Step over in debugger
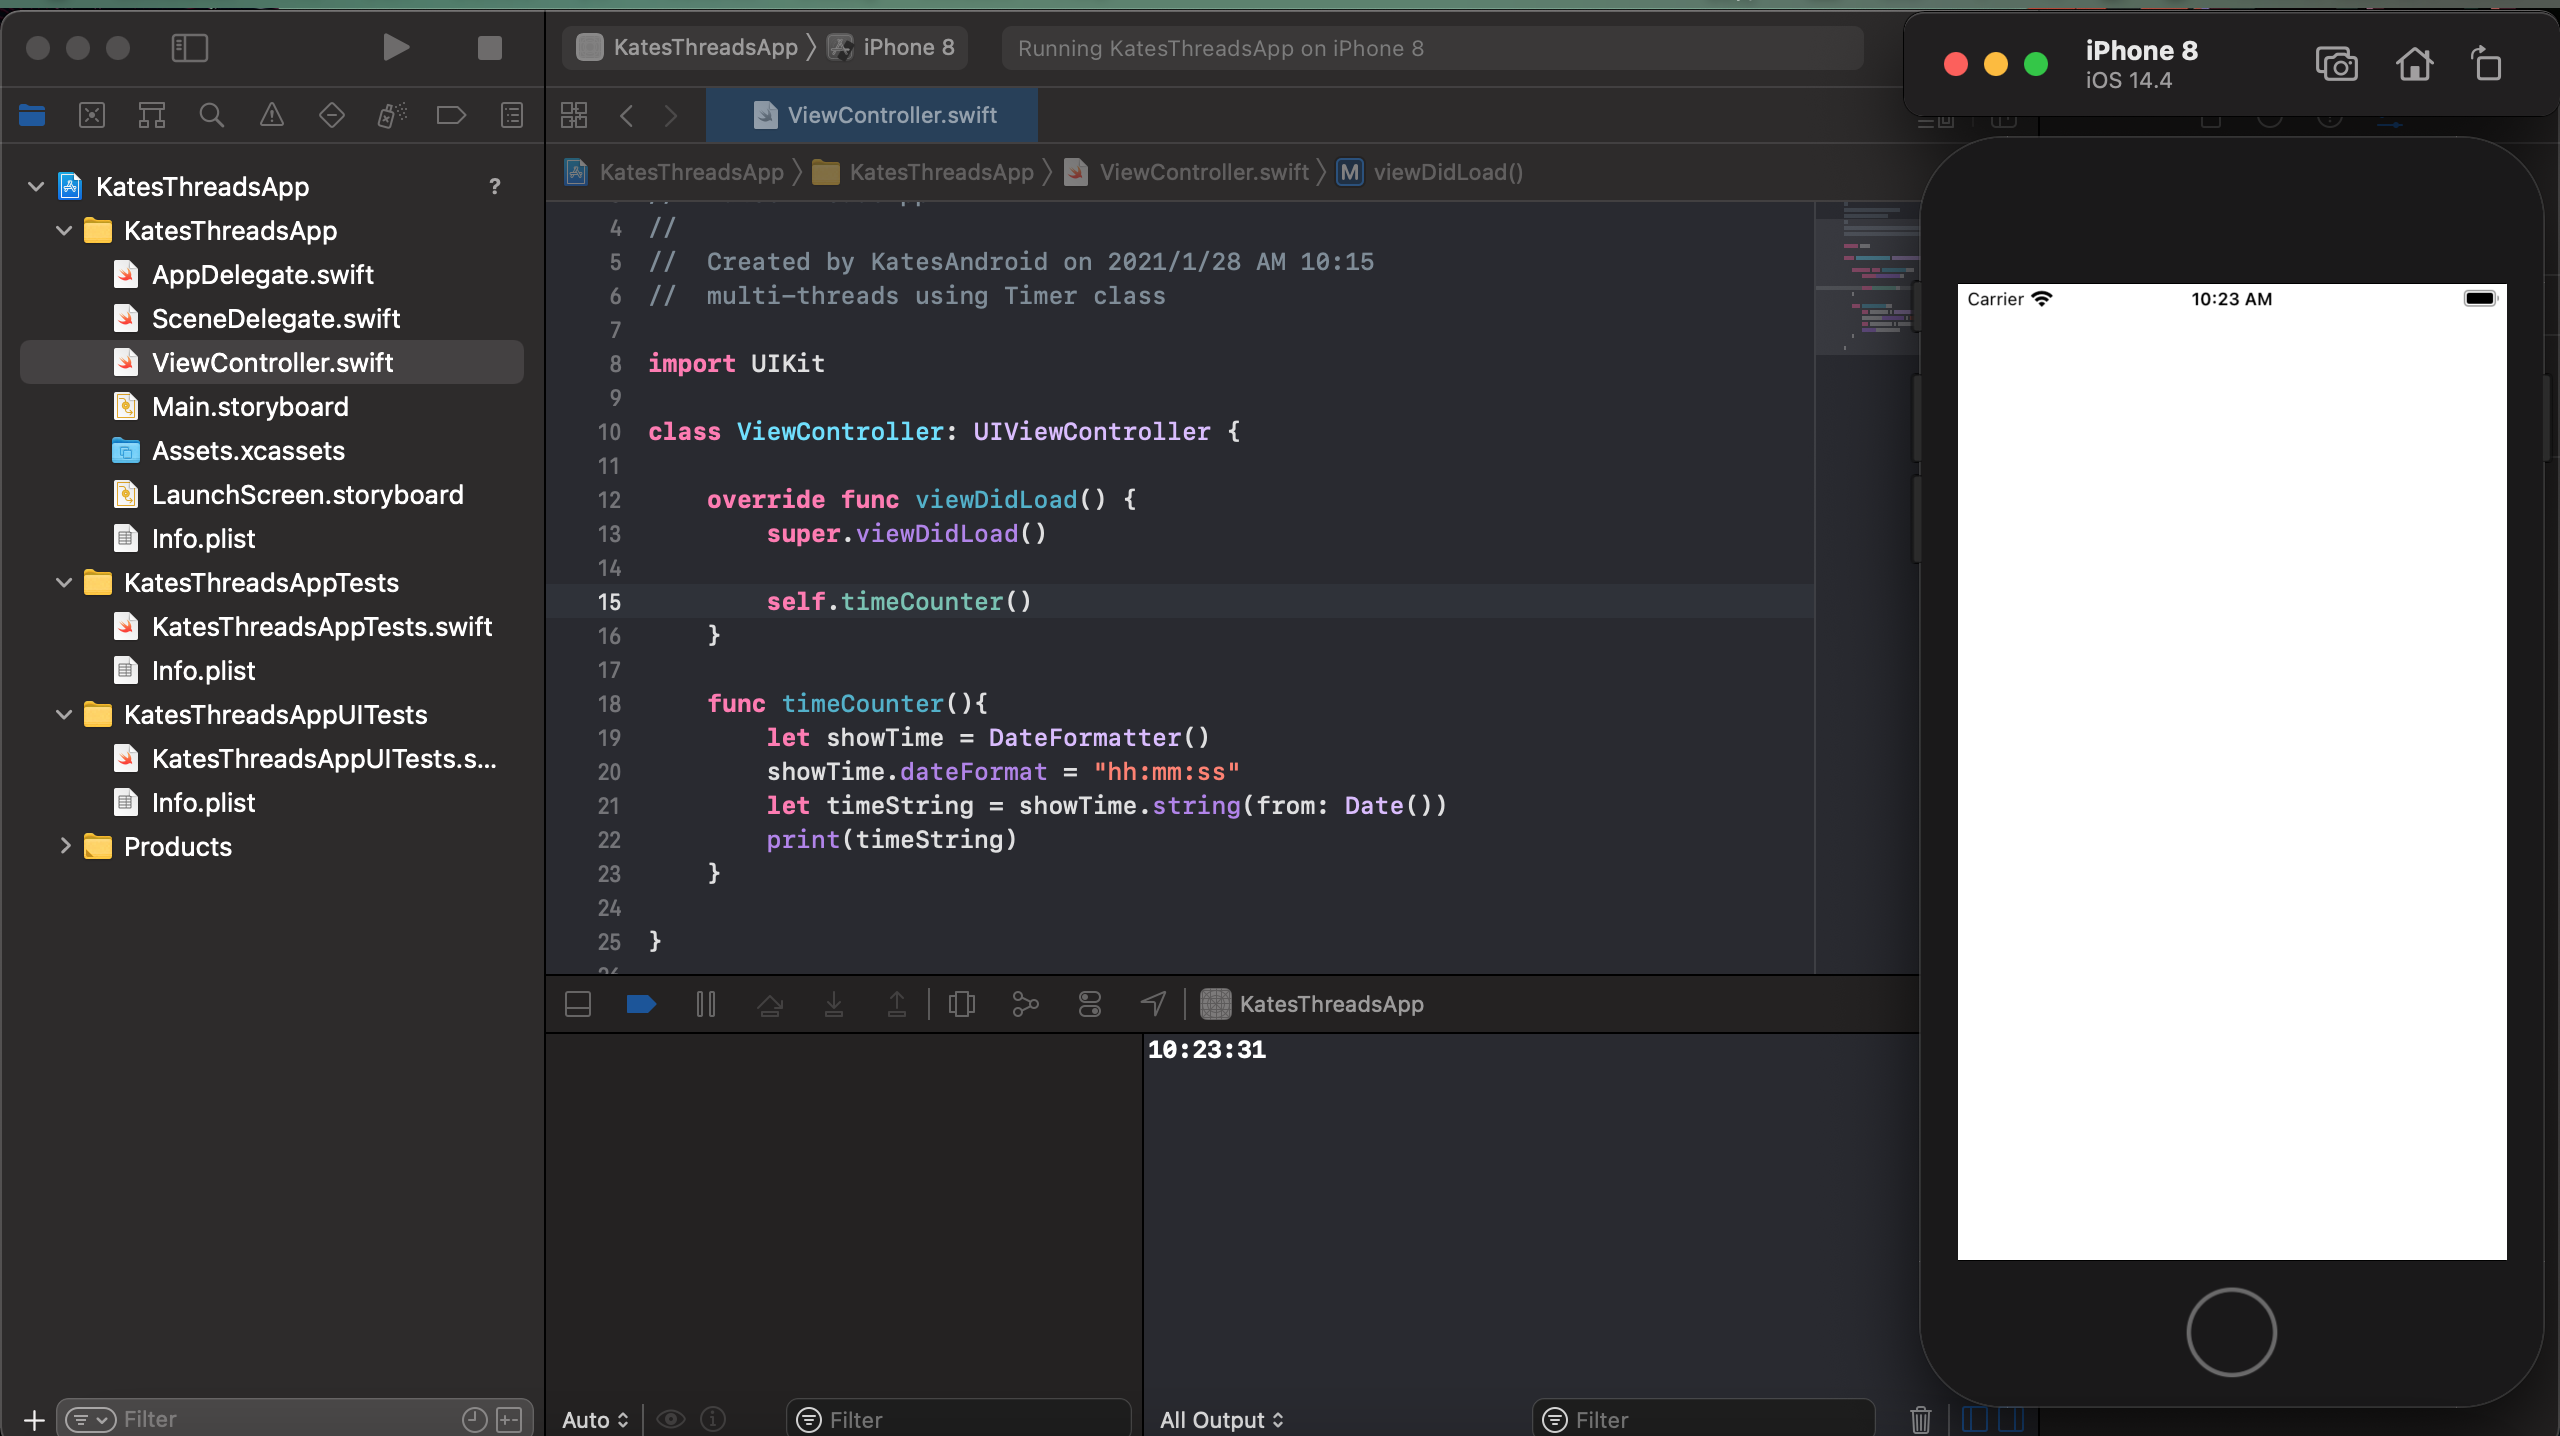The height and width of the screenshot is (1436, 2560). (x=770, y=1004)
